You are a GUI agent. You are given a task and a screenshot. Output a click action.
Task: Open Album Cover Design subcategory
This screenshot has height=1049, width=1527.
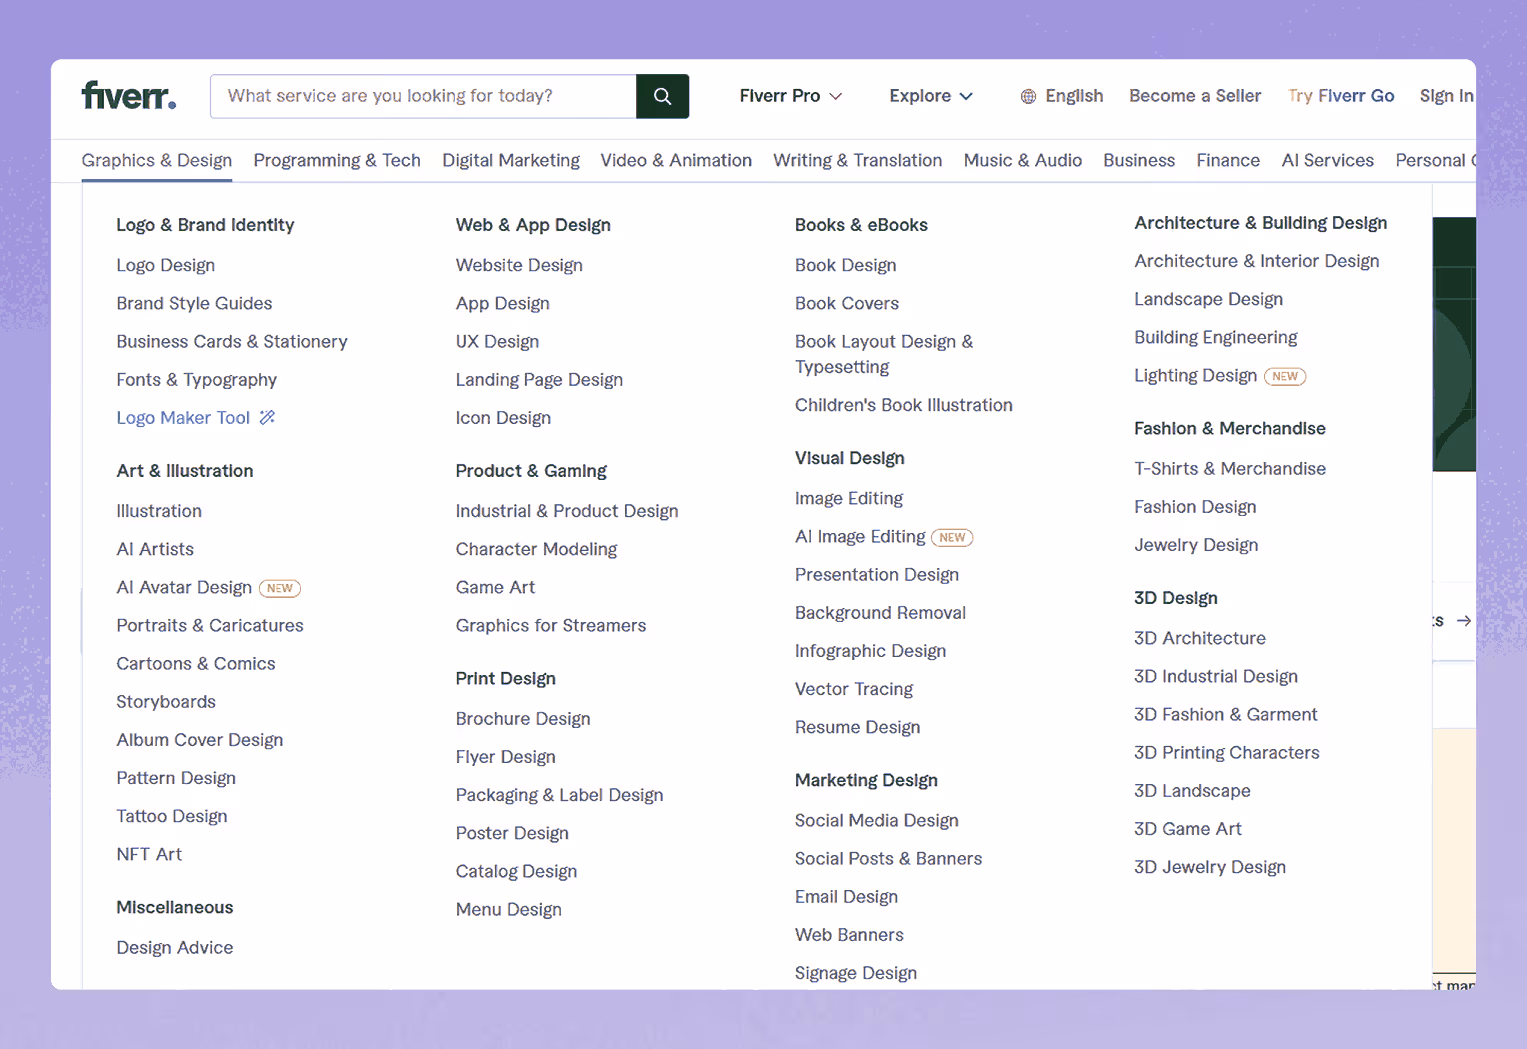tap(200, 739)
